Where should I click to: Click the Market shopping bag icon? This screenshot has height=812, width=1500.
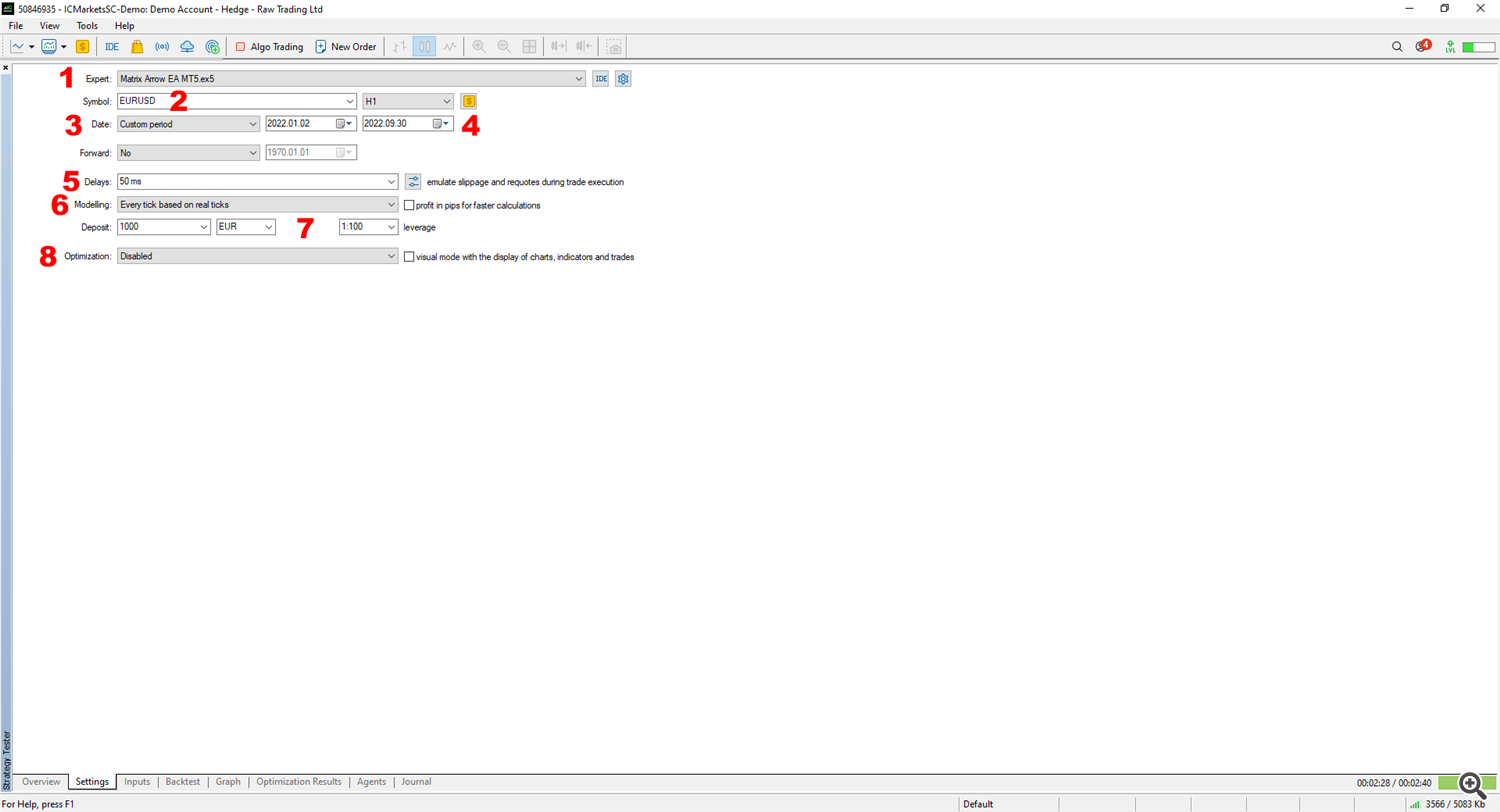pos(137,46)
